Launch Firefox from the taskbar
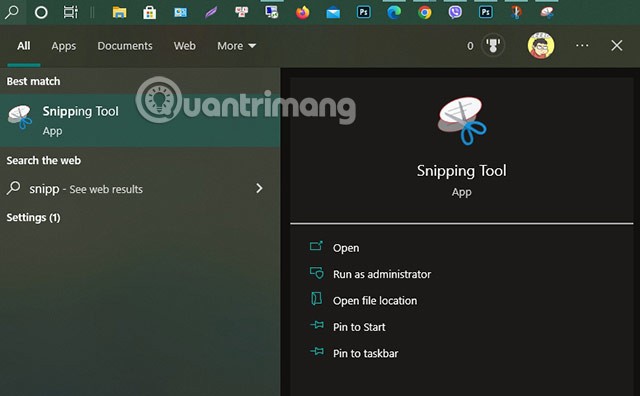Viewport: 640px width, 396px height. coord(302,13)
